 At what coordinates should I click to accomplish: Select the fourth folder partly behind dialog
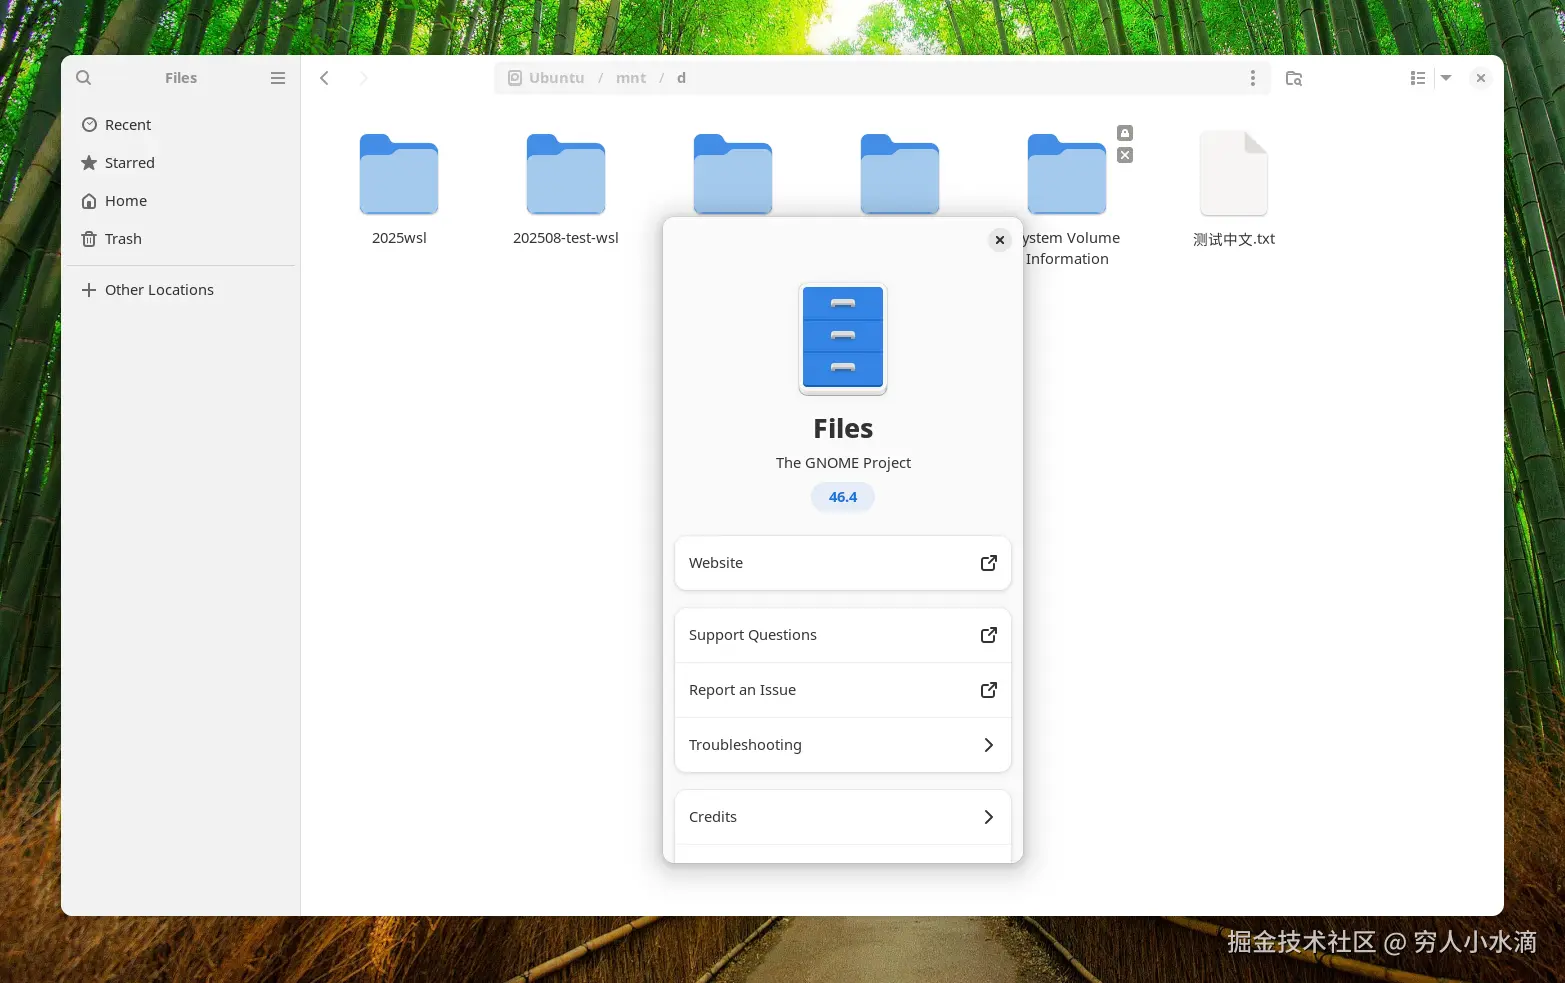pos(900,172)
